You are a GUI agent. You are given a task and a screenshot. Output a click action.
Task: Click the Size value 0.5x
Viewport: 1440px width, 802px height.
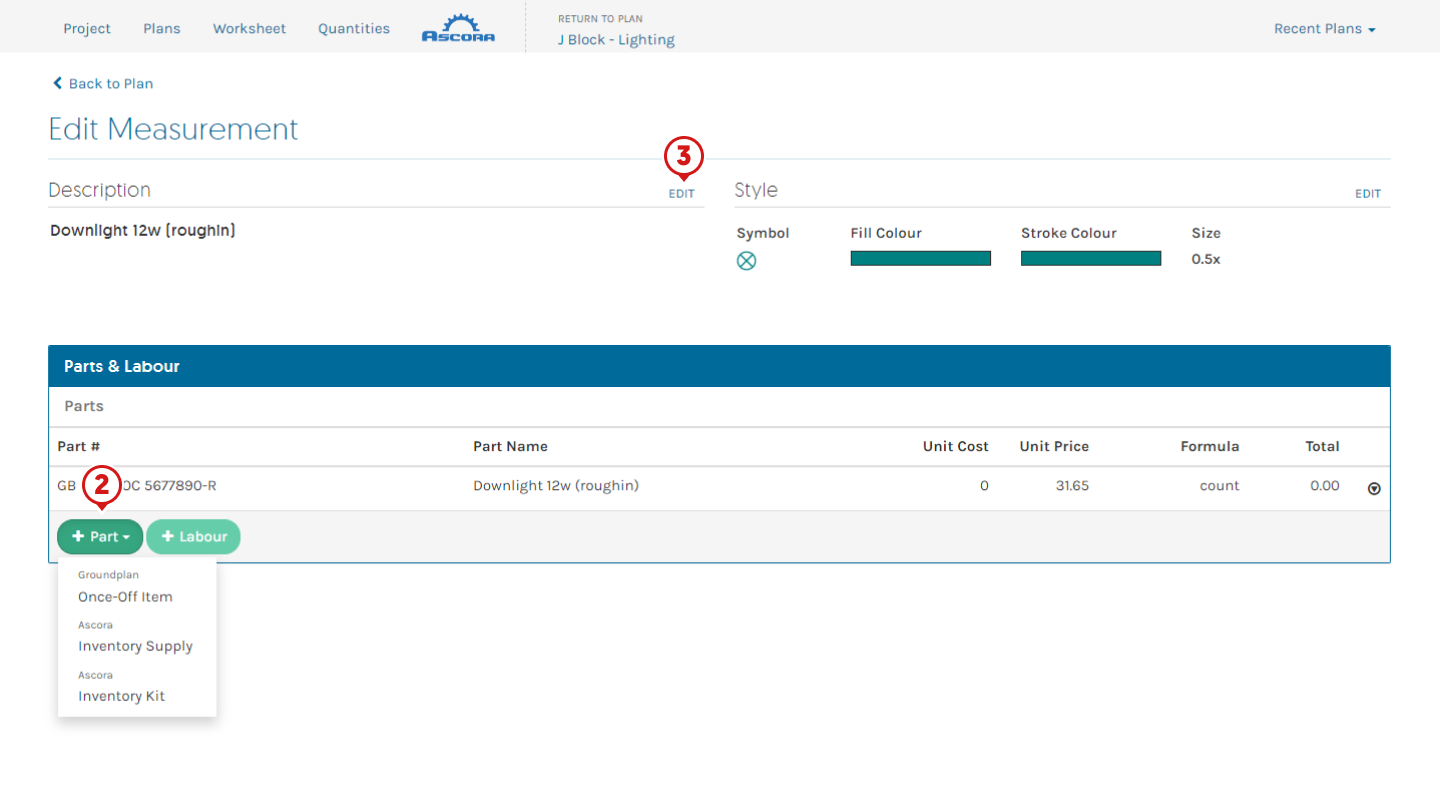(1206, 259)
